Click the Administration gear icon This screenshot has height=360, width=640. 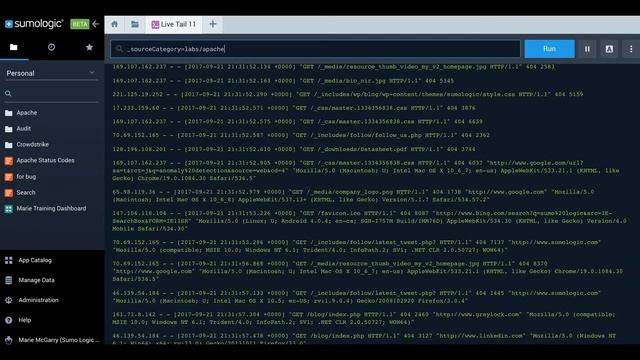pos(9,300)
